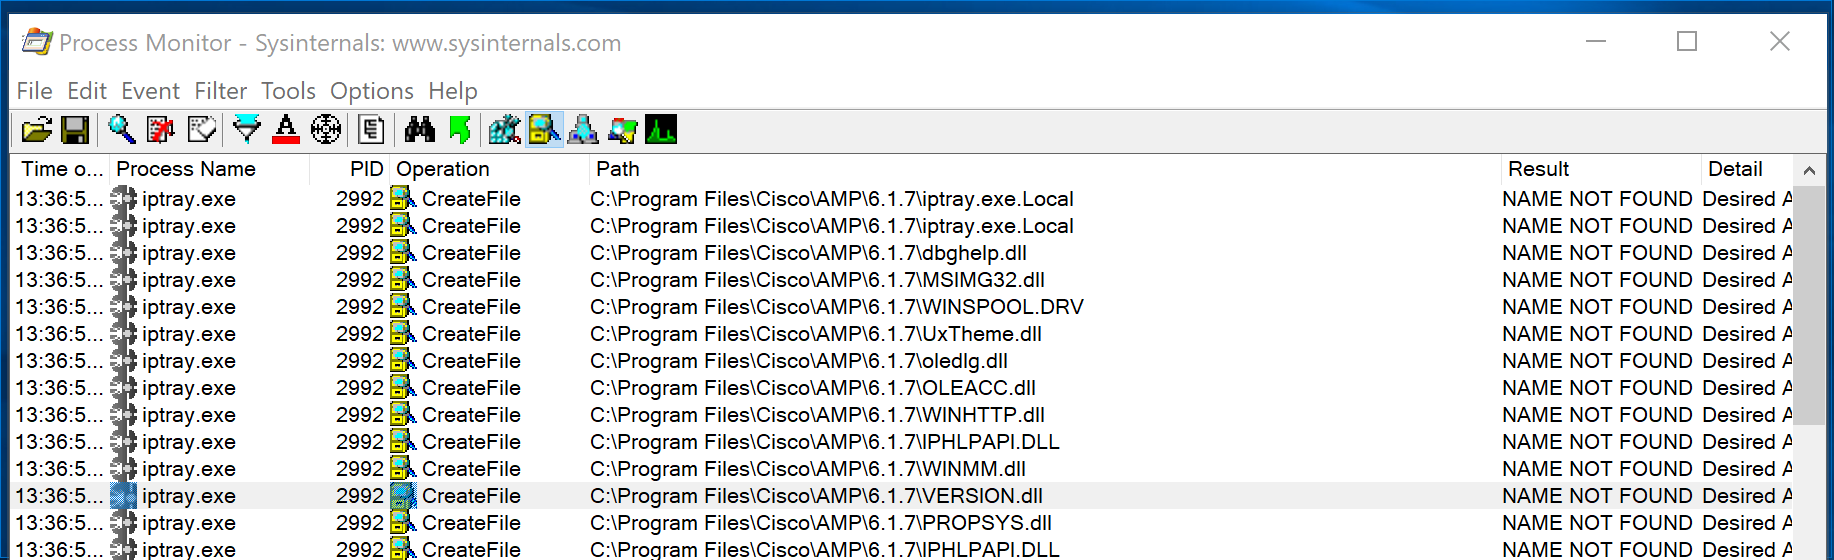Click PID 2992 in the UxTheme.dll row
The image size is (1834, 560).
tap(360, 334)
